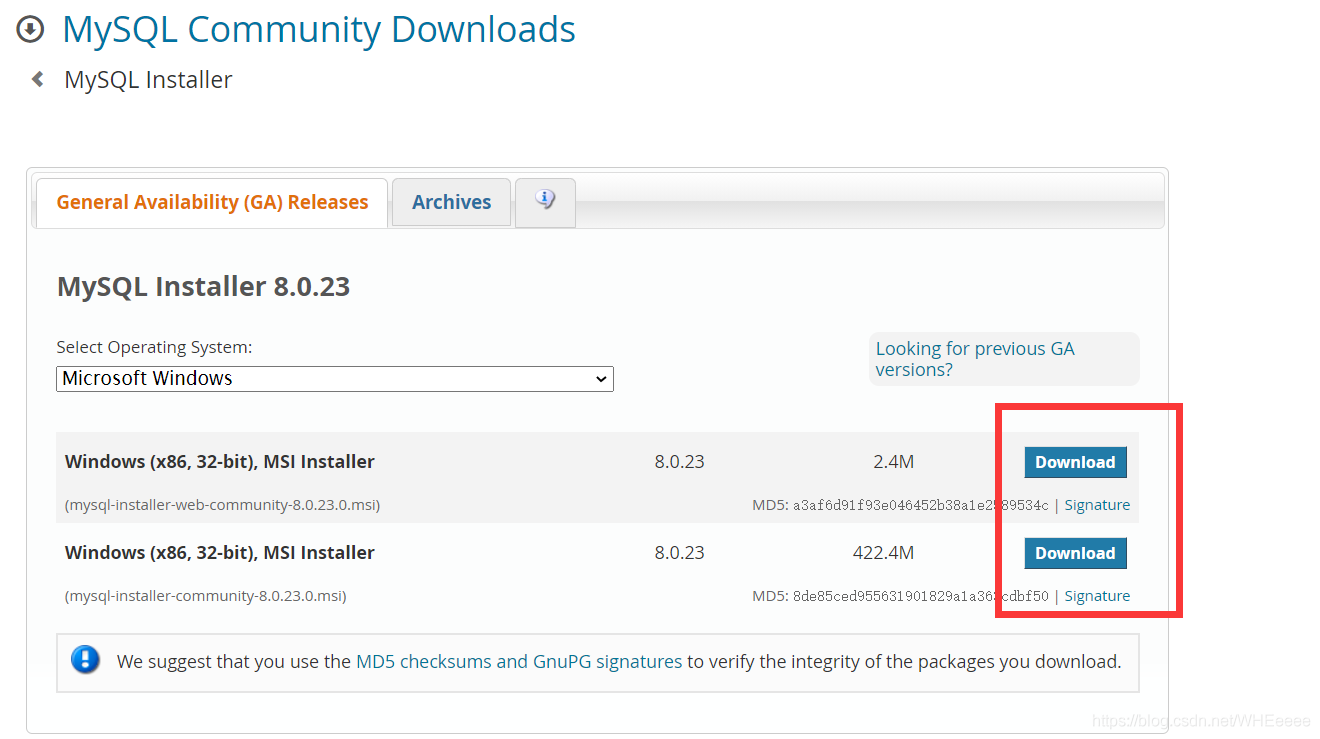Screen dimensions: 1320x739
Task: Click the MySQL Installer breadcrumb text
Action: click(x=148, y=80)
